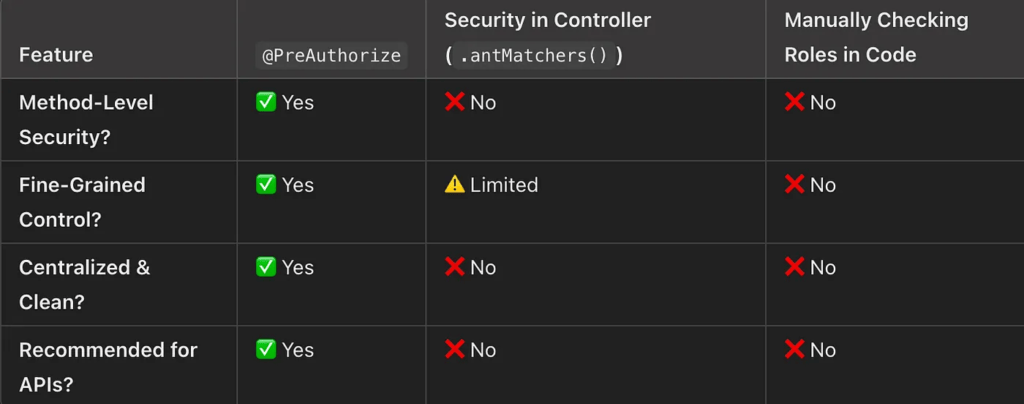Click red X under Manually Checking for Centralized & Clean
Viewport: 1024px width, 404px height.
(x=795, y=267)
